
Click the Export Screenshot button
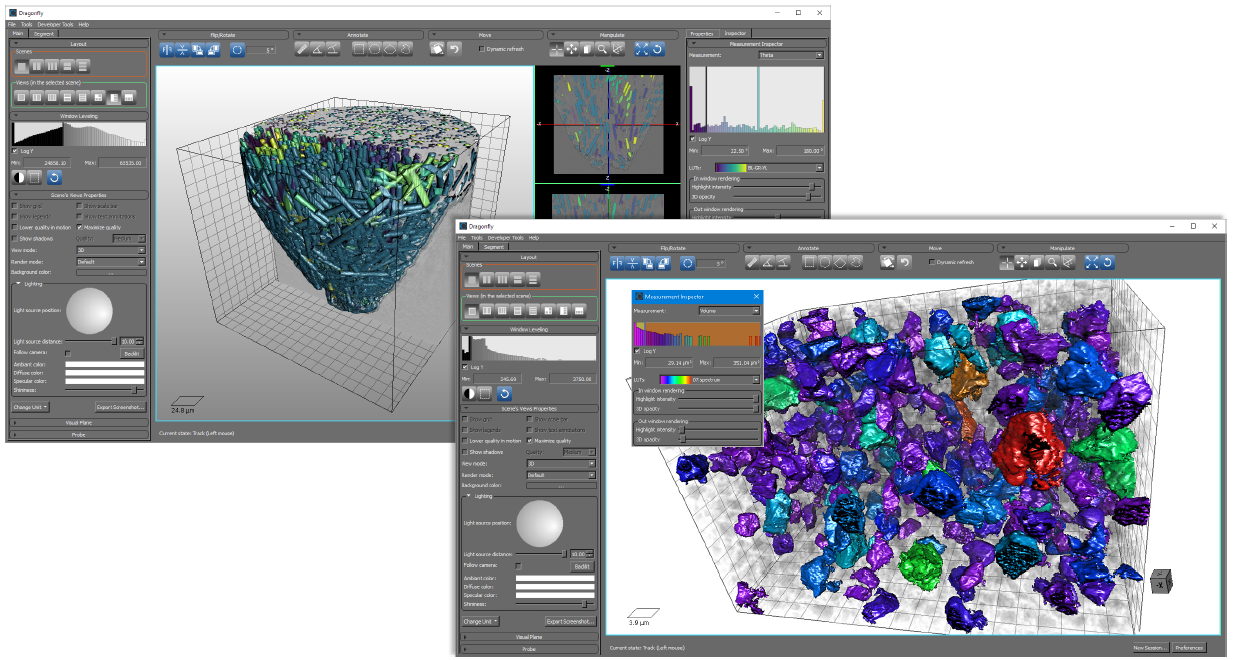[572, 621]
